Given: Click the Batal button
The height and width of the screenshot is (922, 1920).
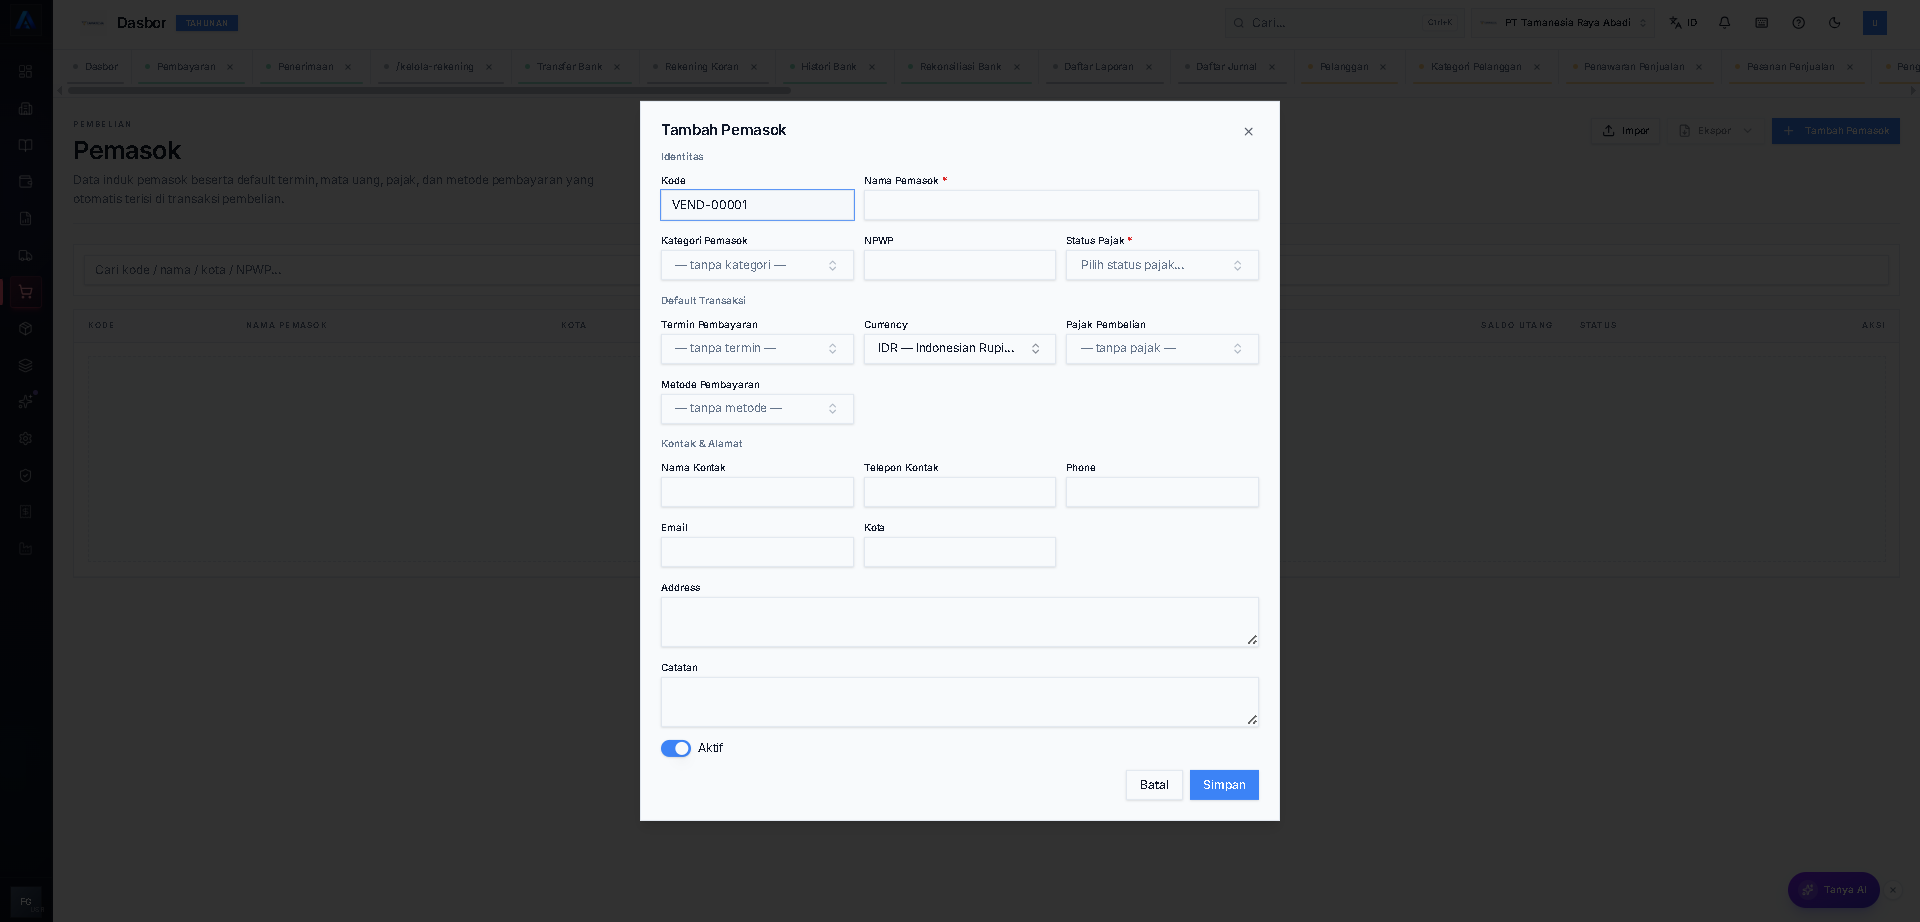Looking at the screenshot, I should (x=1154, y=785).
